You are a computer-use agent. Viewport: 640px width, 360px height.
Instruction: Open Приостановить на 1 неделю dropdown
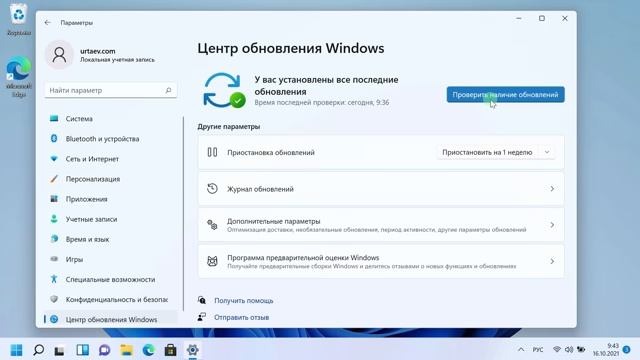(x=496, y=152)
